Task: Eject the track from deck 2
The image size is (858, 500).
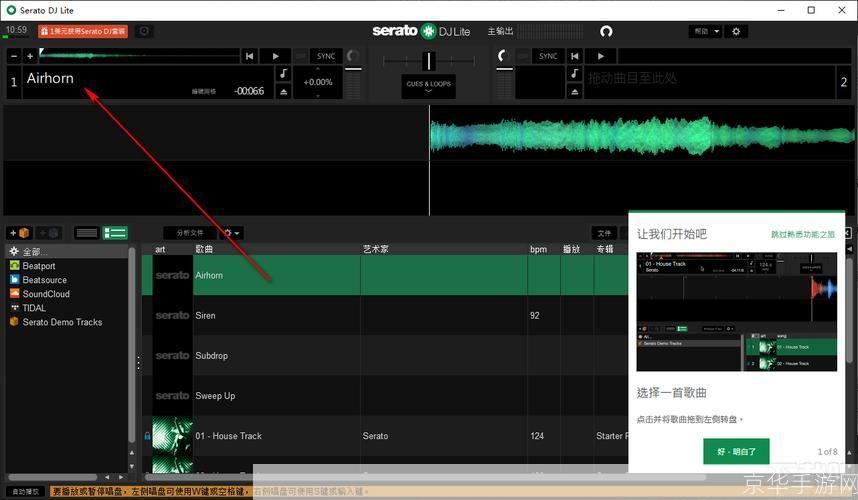Action: [x=574, y=91]
